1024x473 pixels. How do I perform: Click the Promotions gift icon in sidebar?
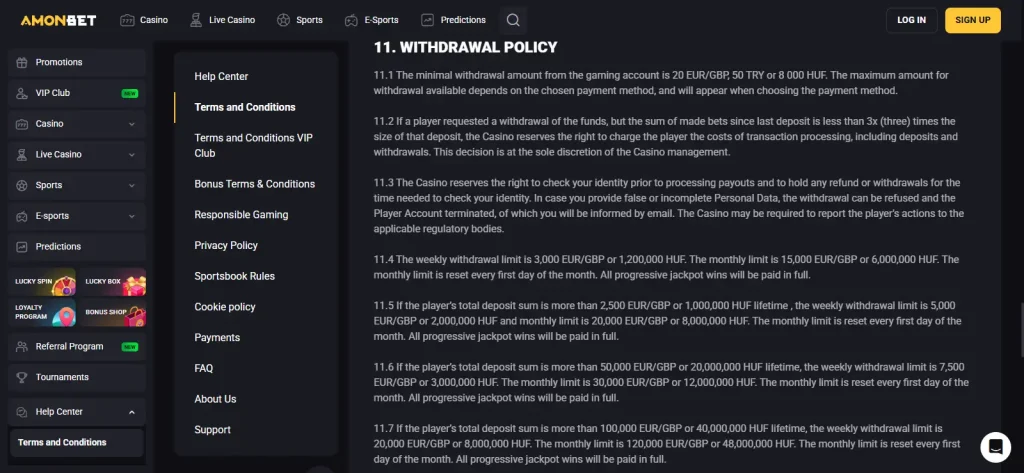click(22, 62)
